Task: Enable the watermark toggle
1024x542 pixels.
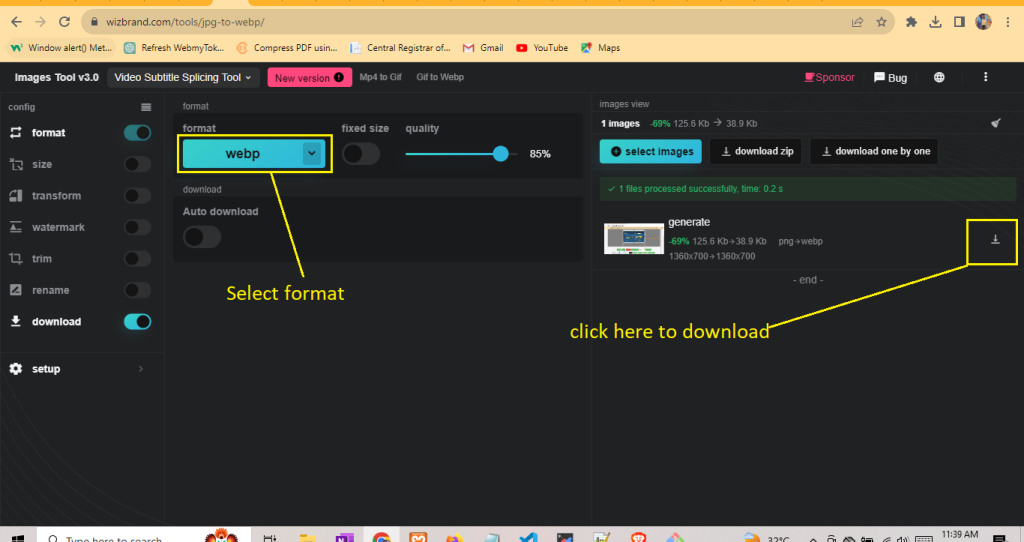Action: pyautogui.click(x=137, y=227)
